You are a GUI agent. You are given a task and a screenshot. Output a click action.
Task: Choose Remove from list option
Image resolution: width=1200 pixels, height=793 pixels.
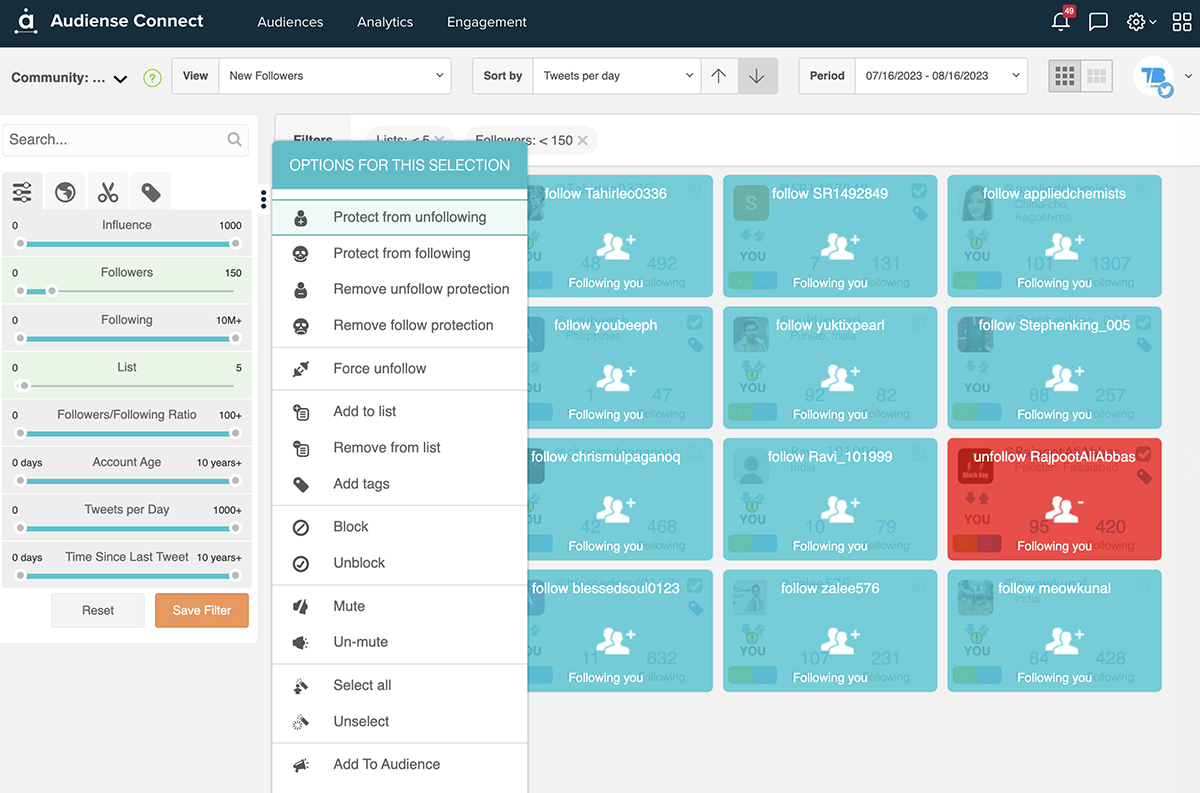point(400,447)
